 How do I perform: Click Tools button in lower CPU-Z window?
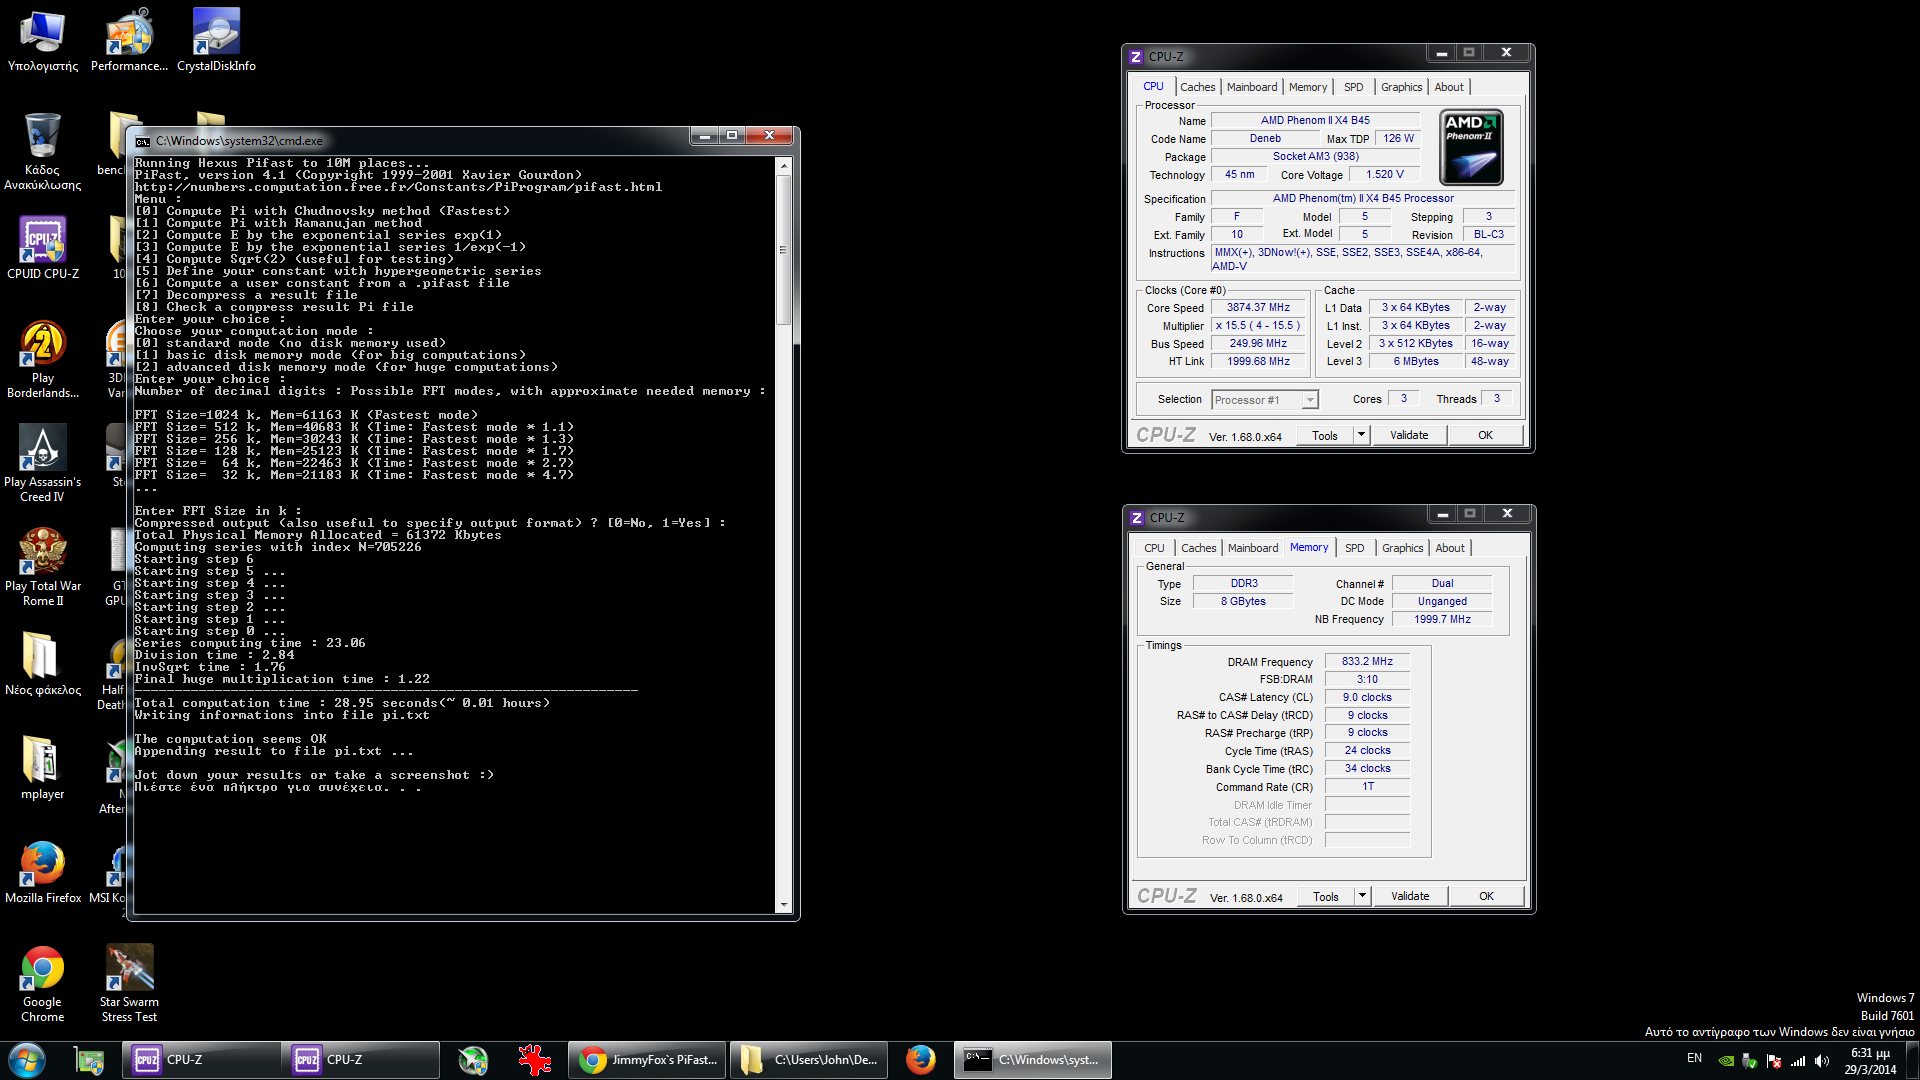coord(1326,896)
